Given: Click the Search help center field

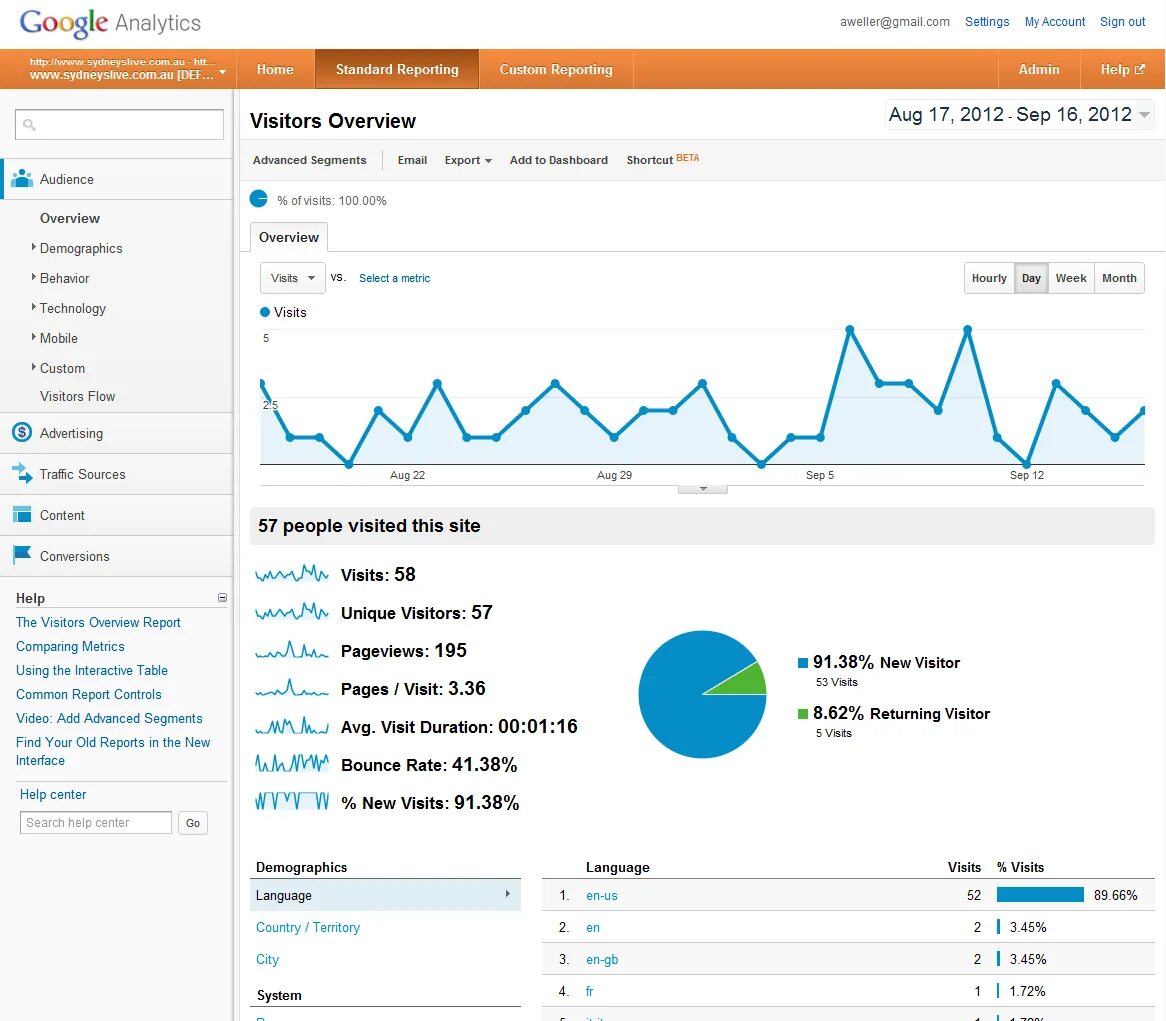Looking at the screenshot, I should coord(96,822).
